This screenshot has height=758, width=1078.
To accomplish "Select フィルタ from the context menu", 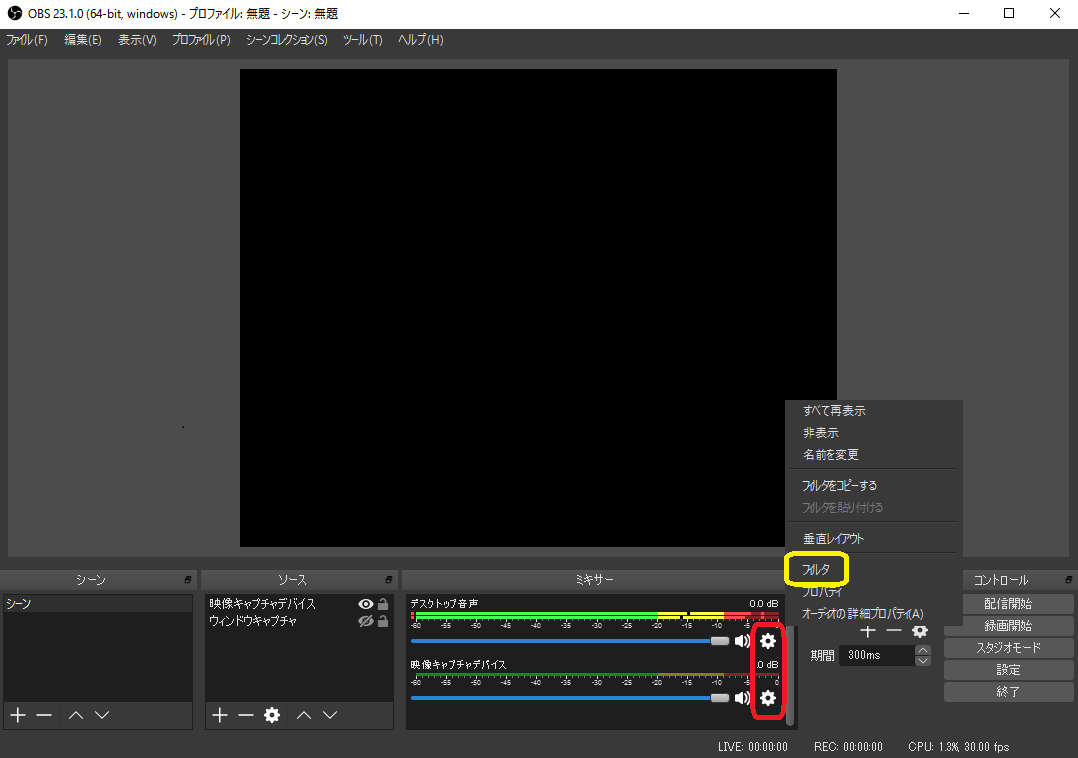I will coord(817,569).
